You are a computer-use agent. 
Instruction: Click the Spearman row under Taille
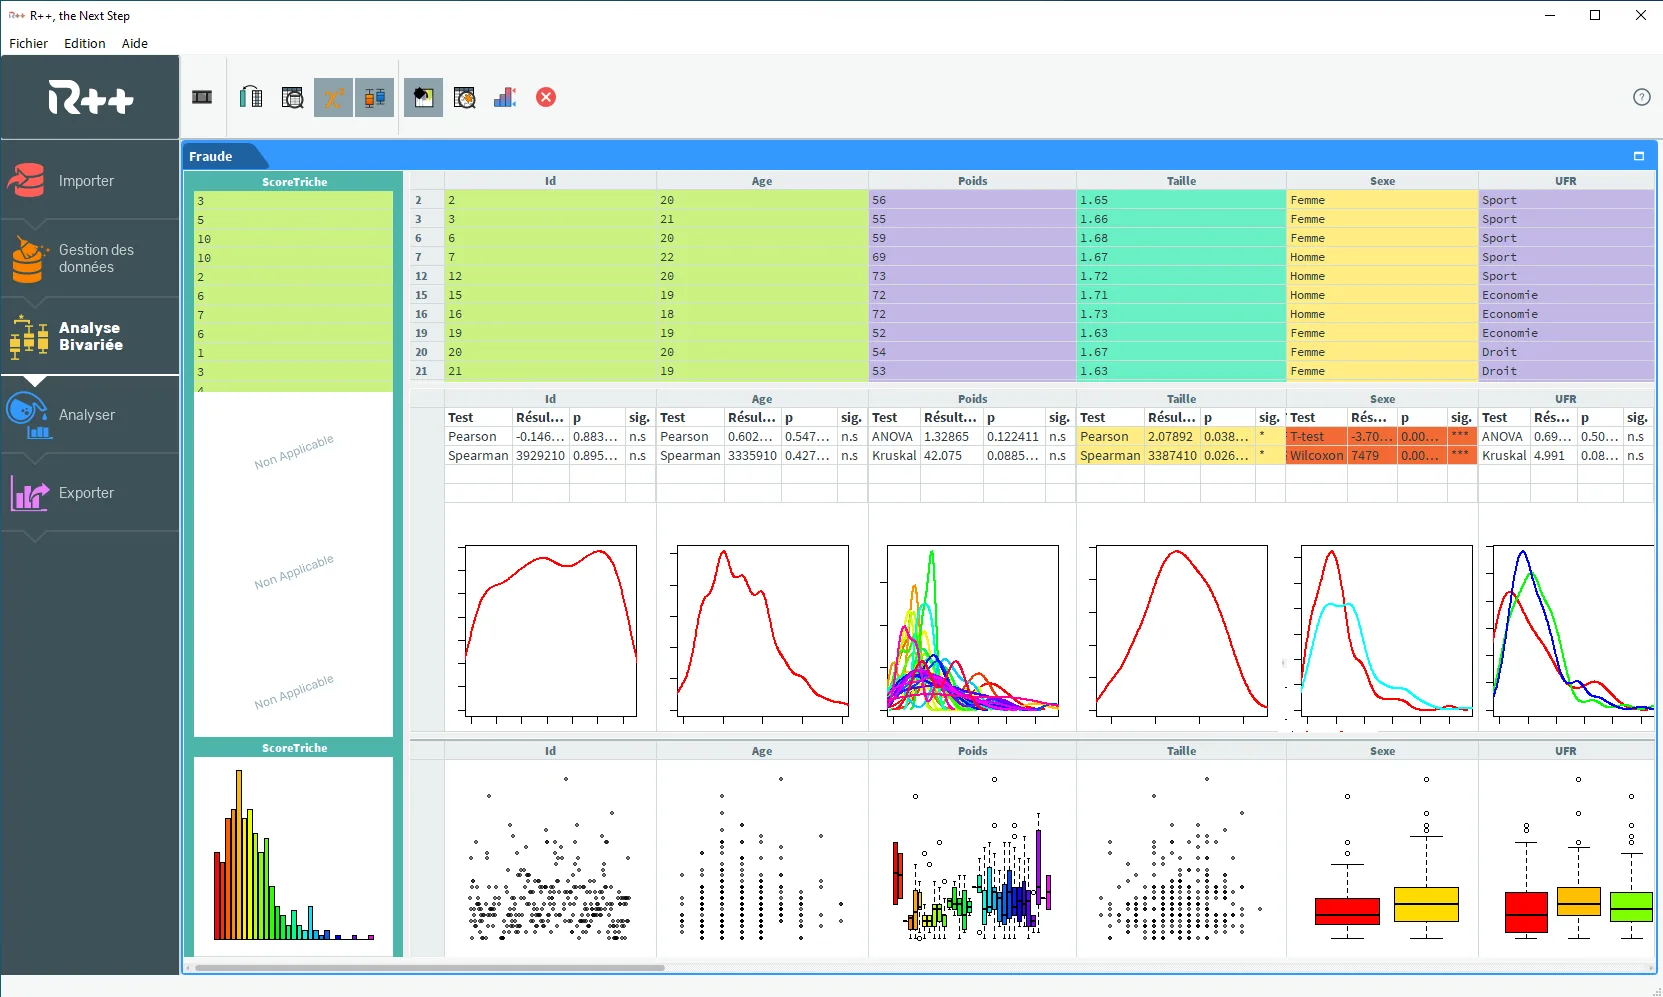point(1181,456)
